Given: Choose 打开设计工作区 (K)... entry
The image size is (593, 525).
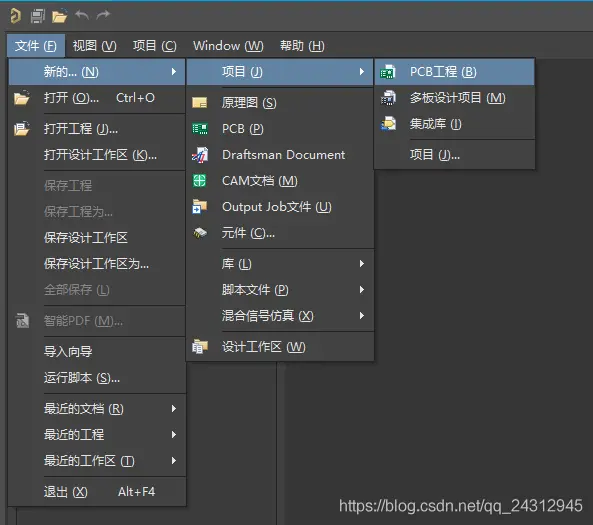Looking at the screenshot, I should 97,155.
